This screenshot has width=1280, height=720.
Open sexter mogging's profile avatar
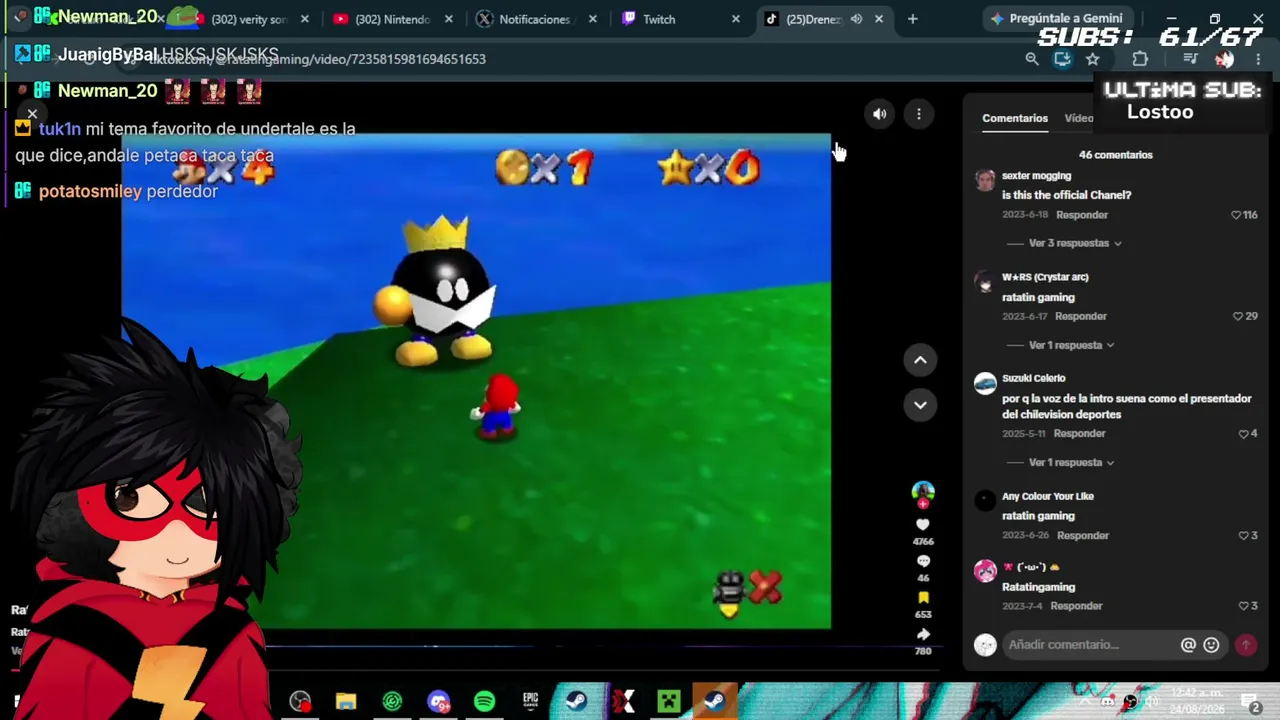[x=985, y=180]
